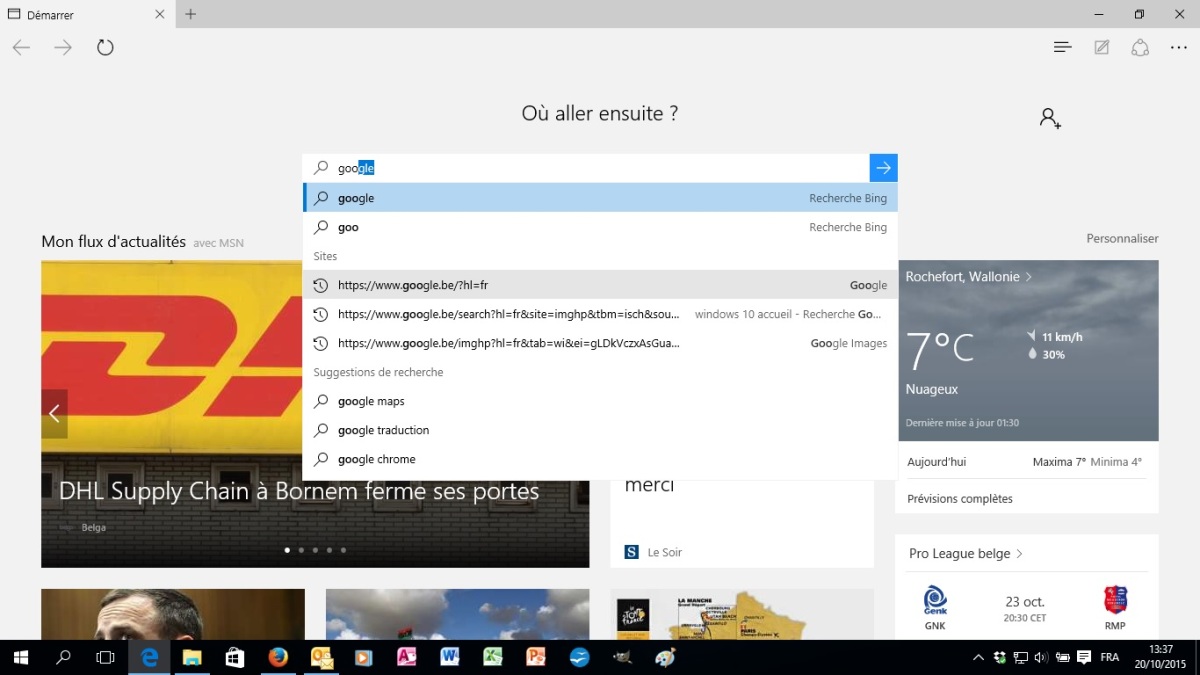Open PowerPoint from the taskbar
The image size is (1200, 675).
click(x=535, y=657)
